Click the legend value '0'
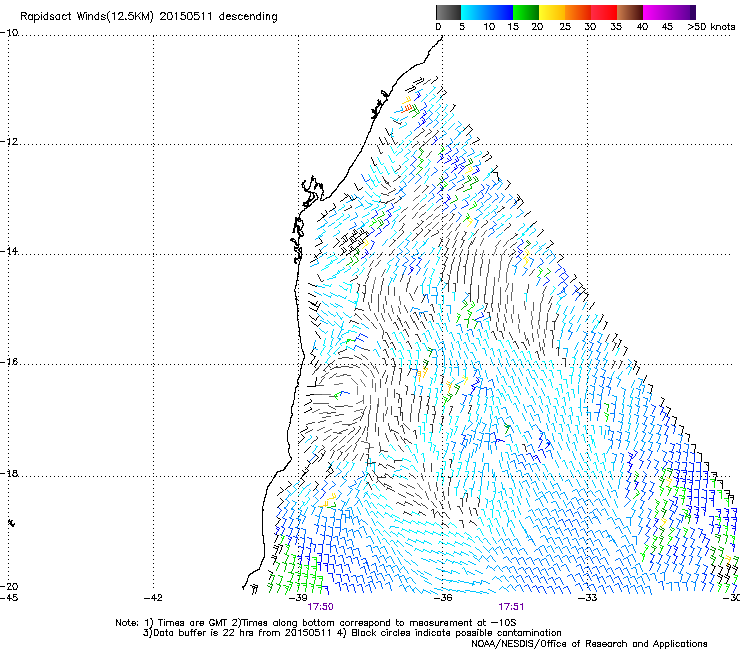 pyautogui.click(x=438, y=27)
